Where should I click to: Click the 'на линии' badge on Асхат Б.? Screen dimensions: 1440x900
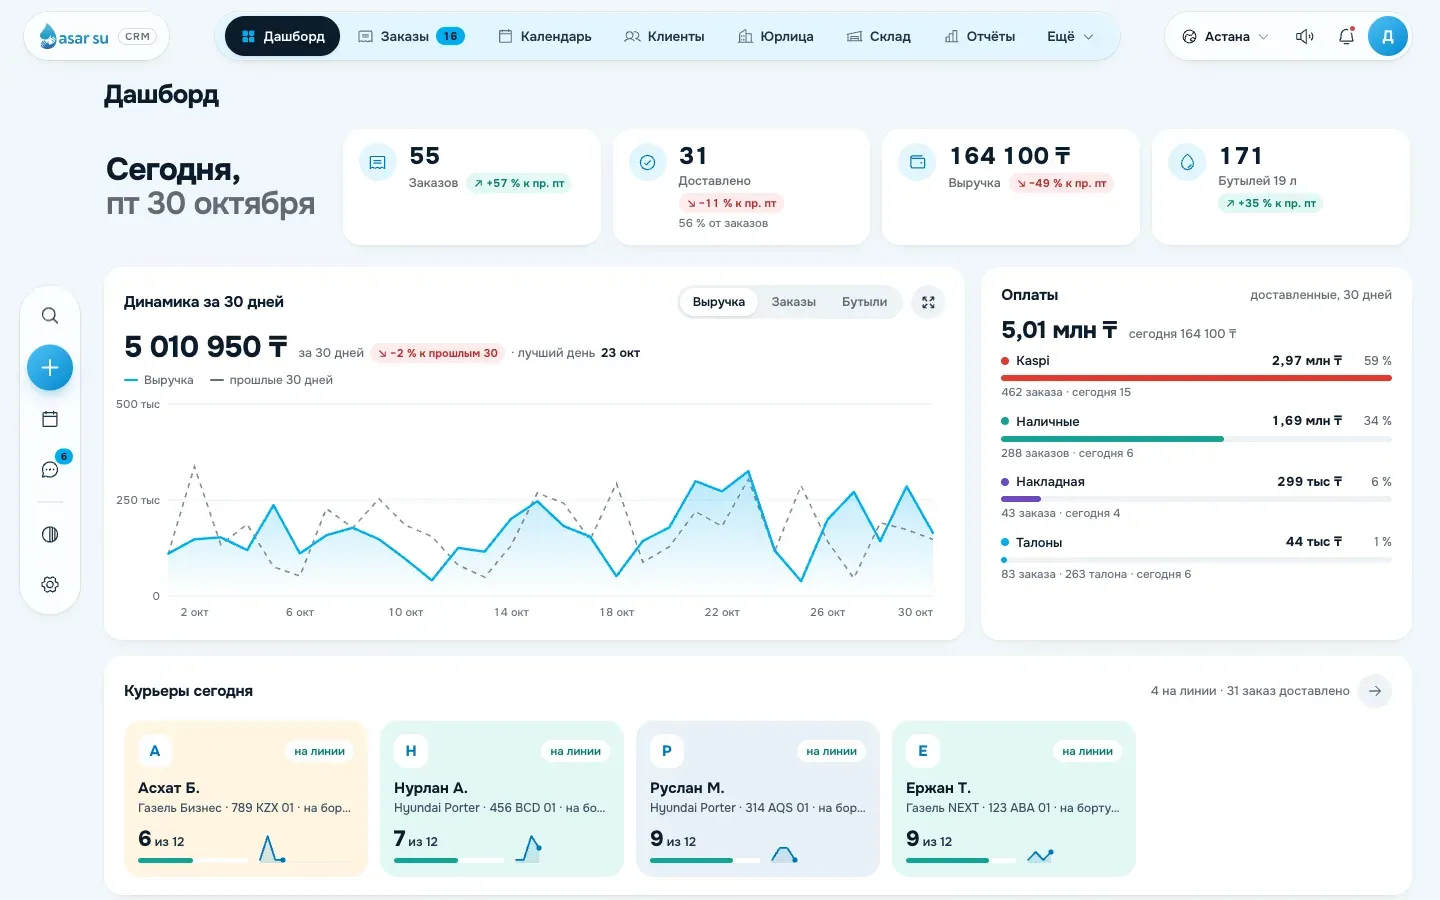(319, 751)
